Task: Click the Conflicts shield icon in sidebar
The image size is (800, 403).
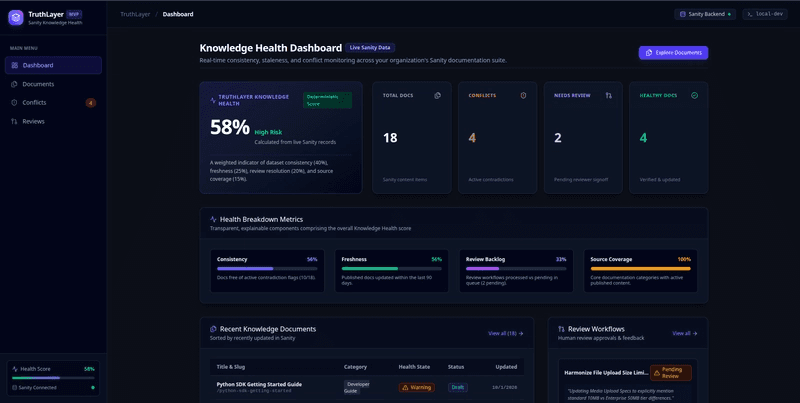Action: [x=14, y=103]
